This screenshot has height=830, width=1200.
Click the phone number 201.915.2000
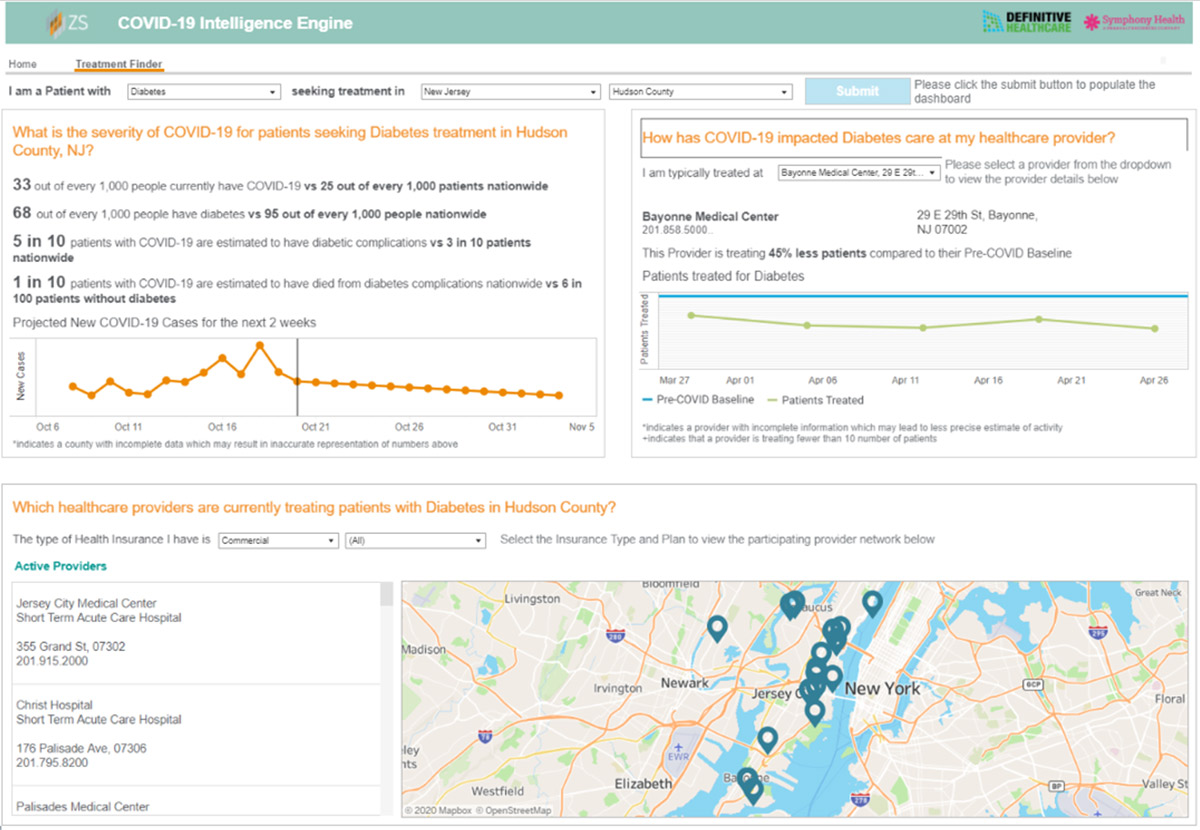[52, 661]
